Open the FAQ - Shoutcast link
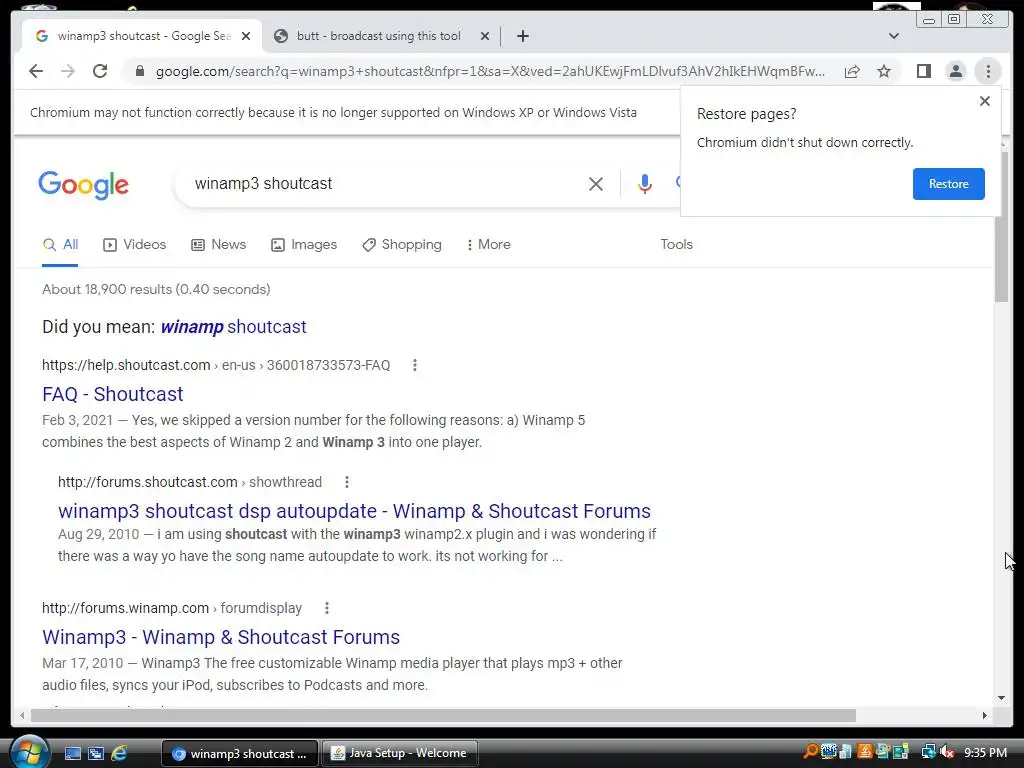 click(112, 394)
